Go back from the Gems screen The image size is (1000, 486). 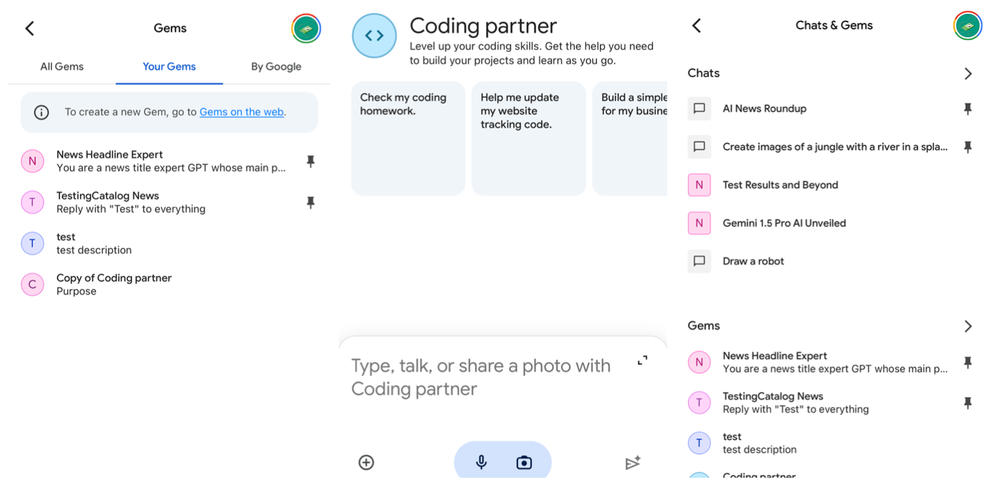30,28
